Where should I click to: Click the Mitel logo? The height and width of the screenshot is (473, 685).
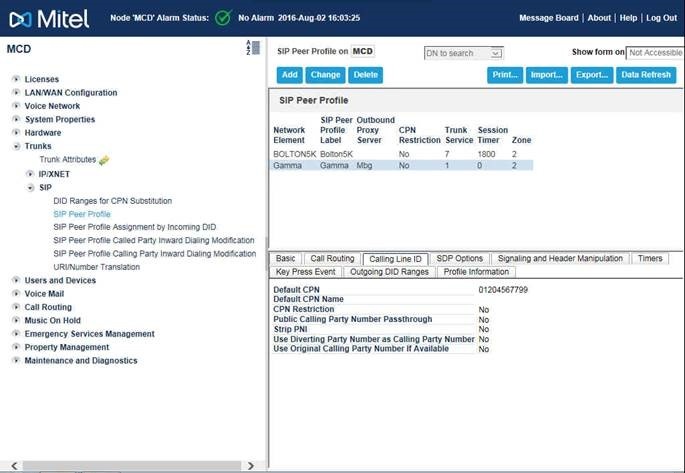click(49, 19)
